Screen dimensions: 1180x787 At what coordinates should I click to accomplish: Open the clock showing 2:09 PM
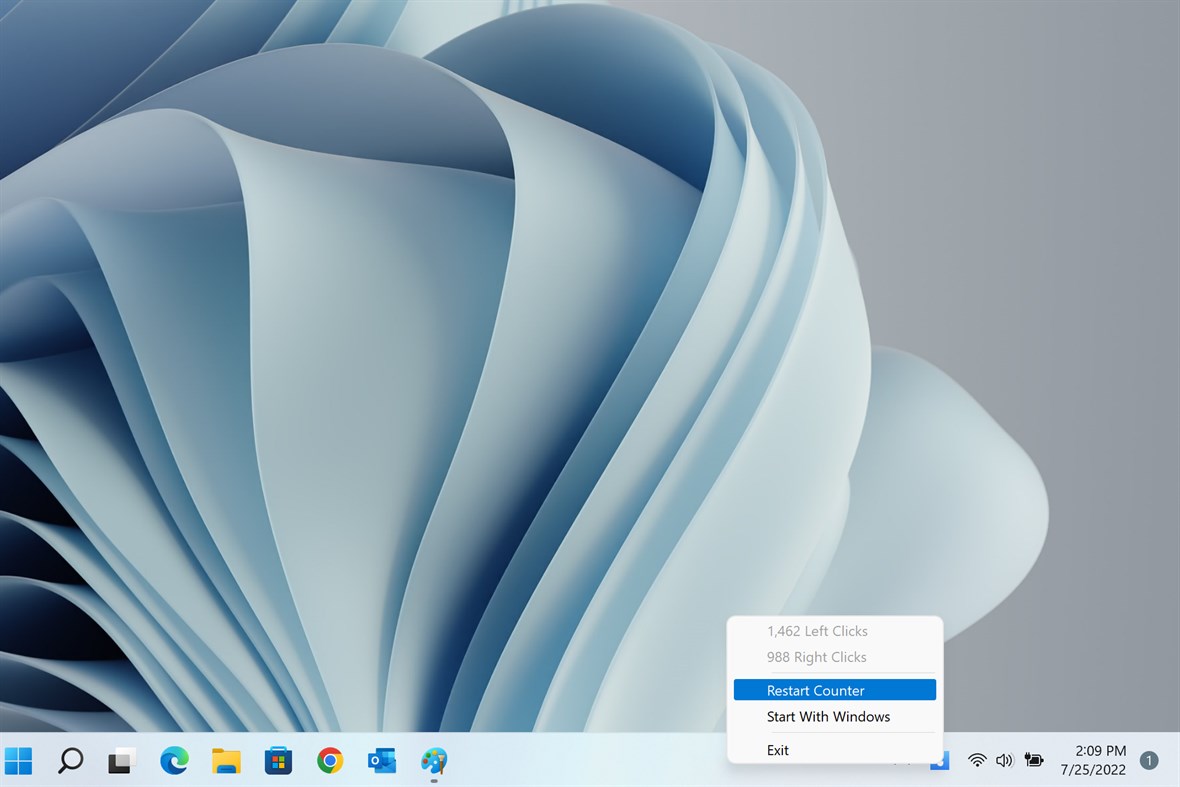tap(1093, 760)
